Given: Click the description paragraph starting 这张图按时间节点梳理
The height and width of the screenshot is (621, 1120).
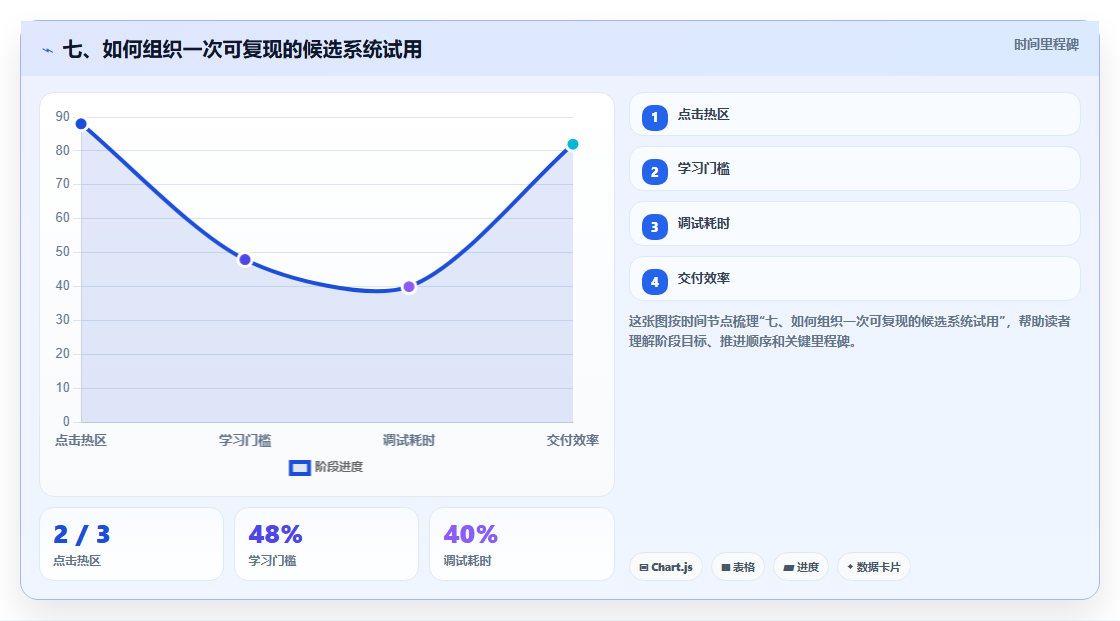Looking at the screenshot, I should point(850,332).
